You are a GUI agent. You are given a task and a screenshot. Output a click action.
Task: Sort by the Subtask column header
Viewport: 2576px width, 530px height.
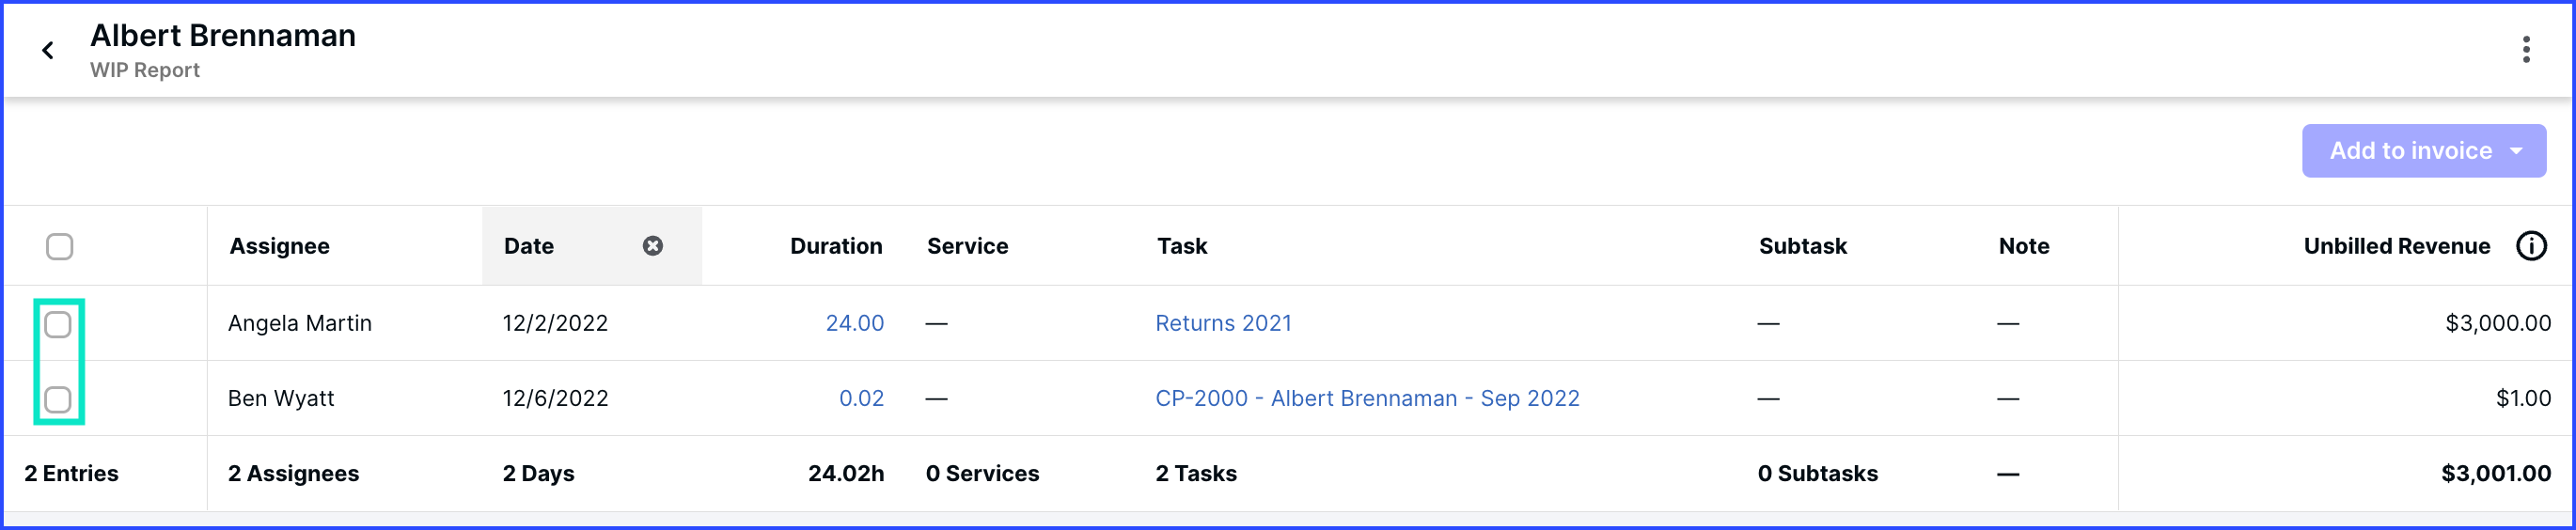1802,246
